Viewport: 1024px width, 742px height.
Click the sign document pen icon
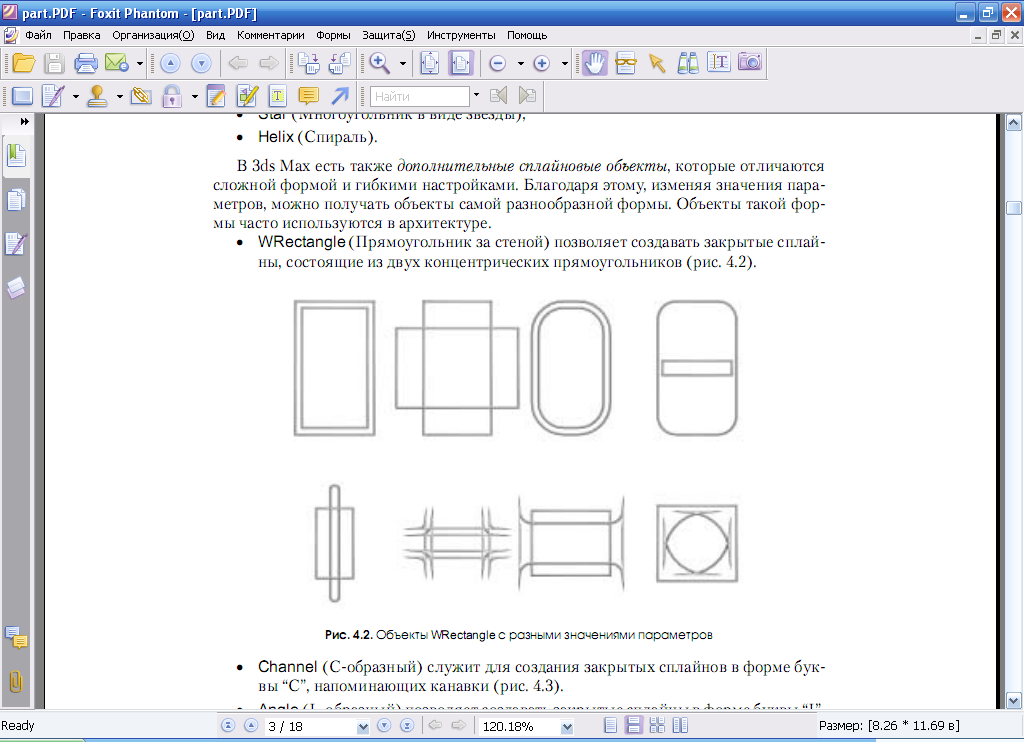tap(53, 97)
